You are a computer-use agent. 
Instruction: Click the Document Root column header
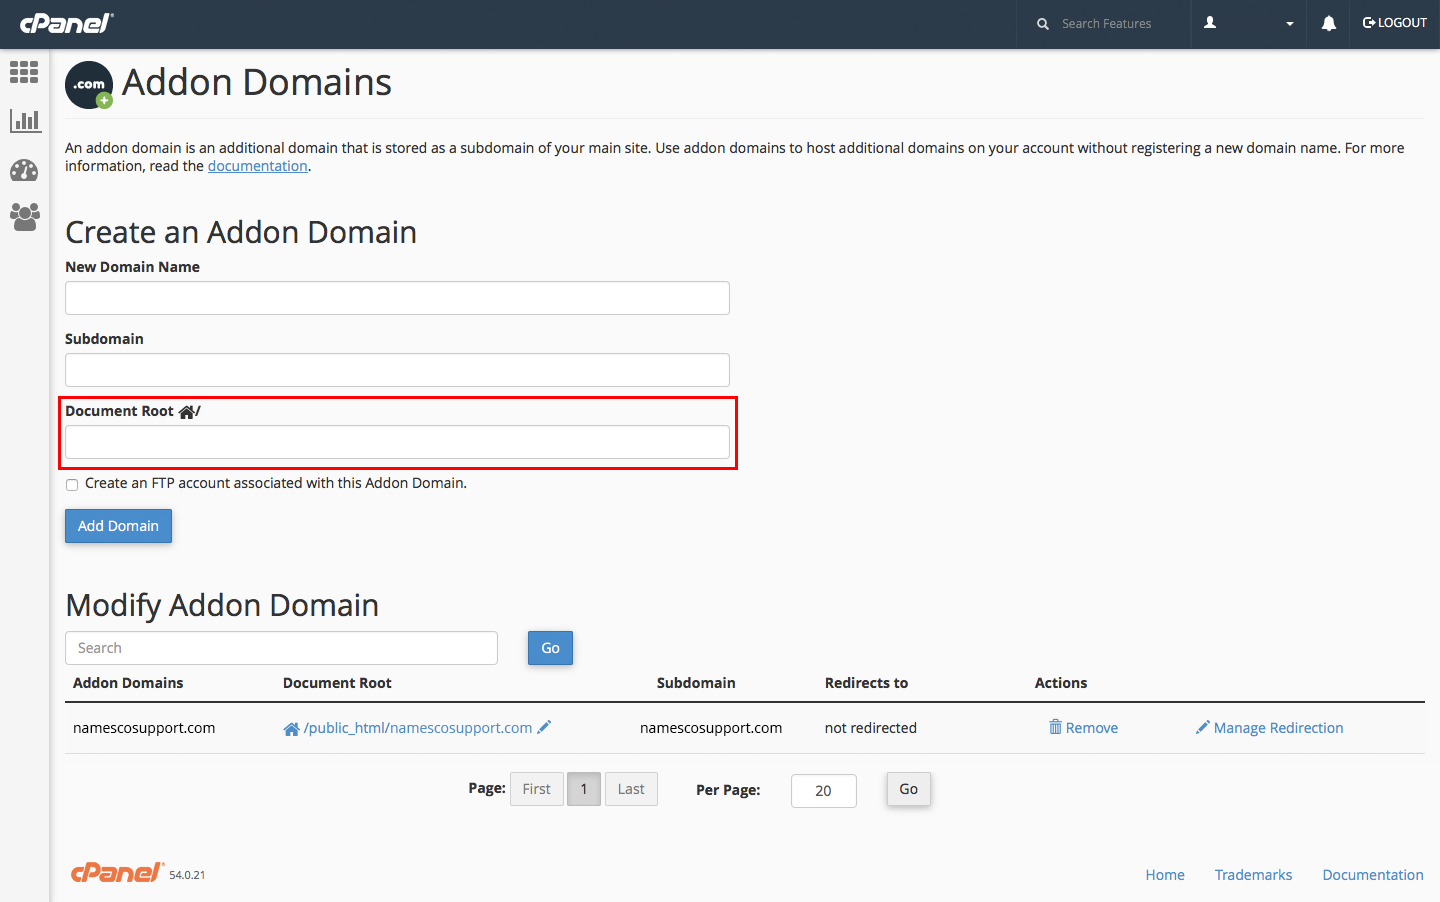(337, 683)
